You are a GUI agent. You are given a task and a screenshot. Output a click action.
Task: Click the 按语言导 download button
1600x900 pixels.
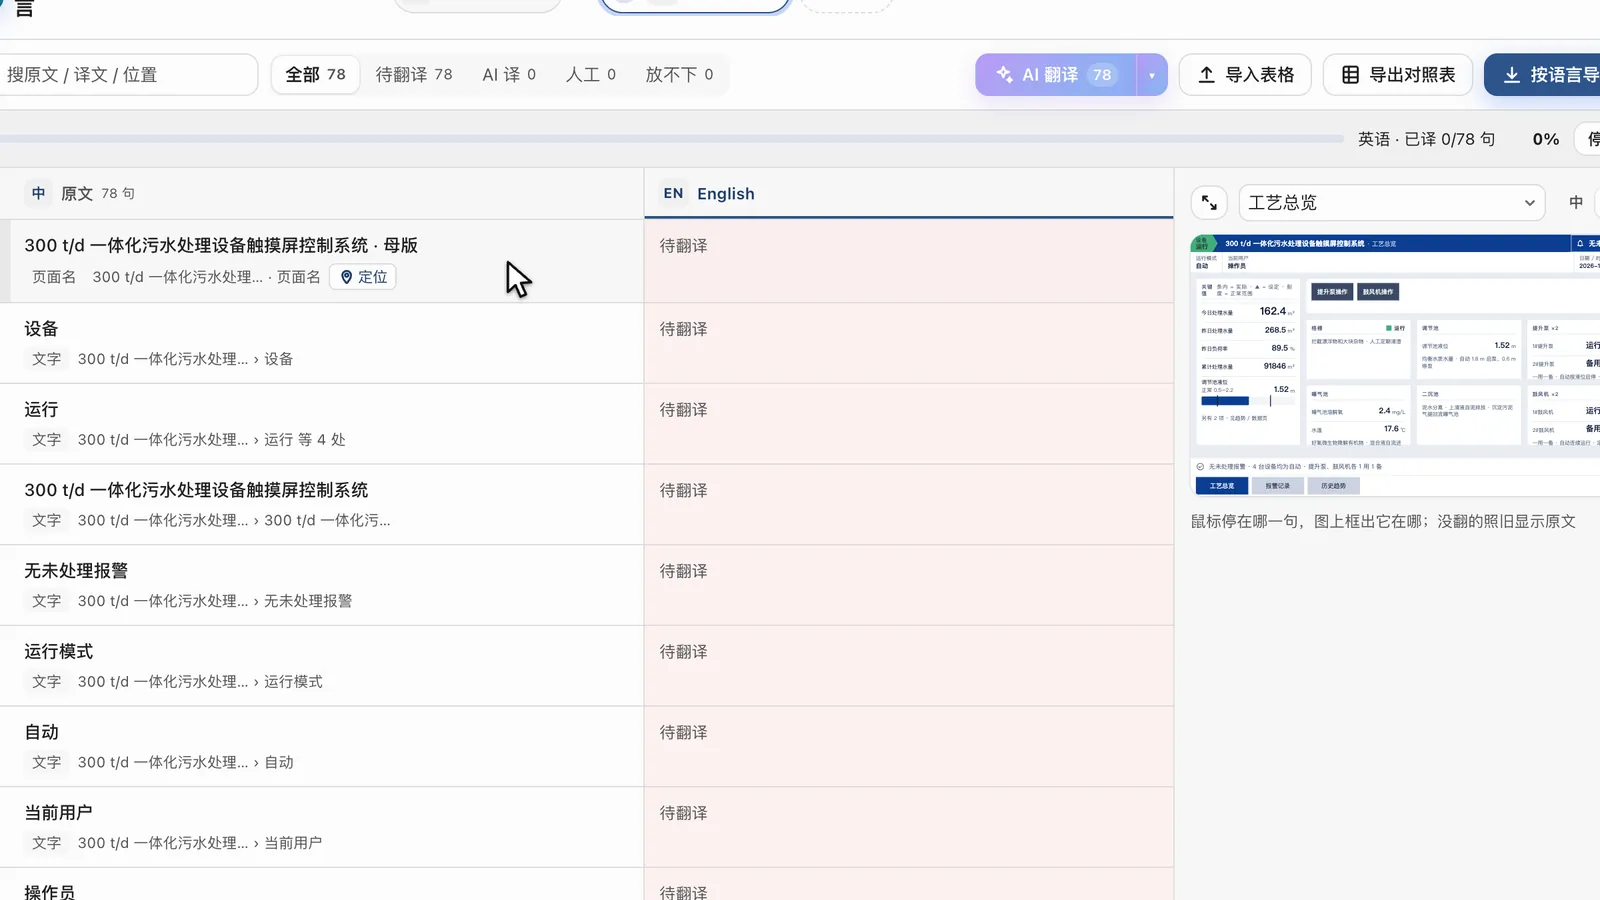pyautogui.click(x=1542, y=75)
